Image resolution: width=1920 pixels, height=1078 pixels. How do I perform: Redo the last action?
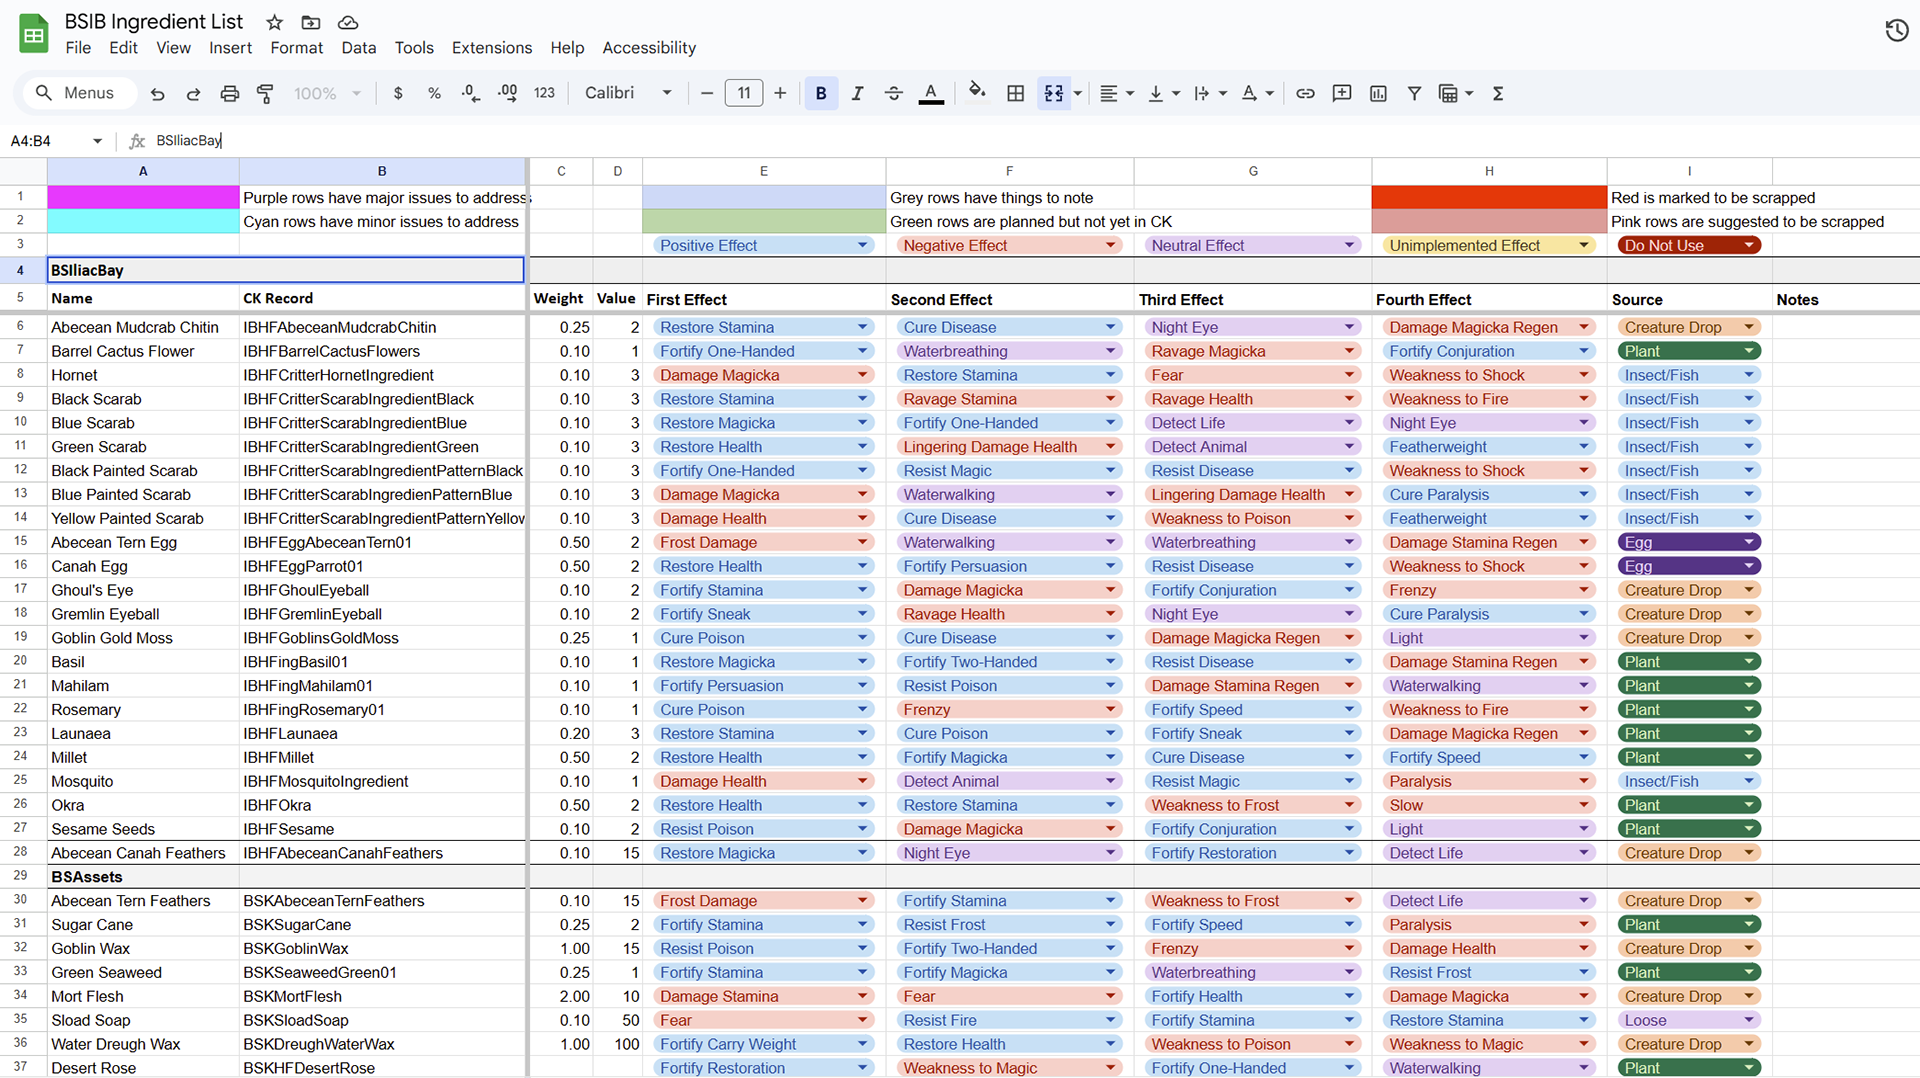193,93
